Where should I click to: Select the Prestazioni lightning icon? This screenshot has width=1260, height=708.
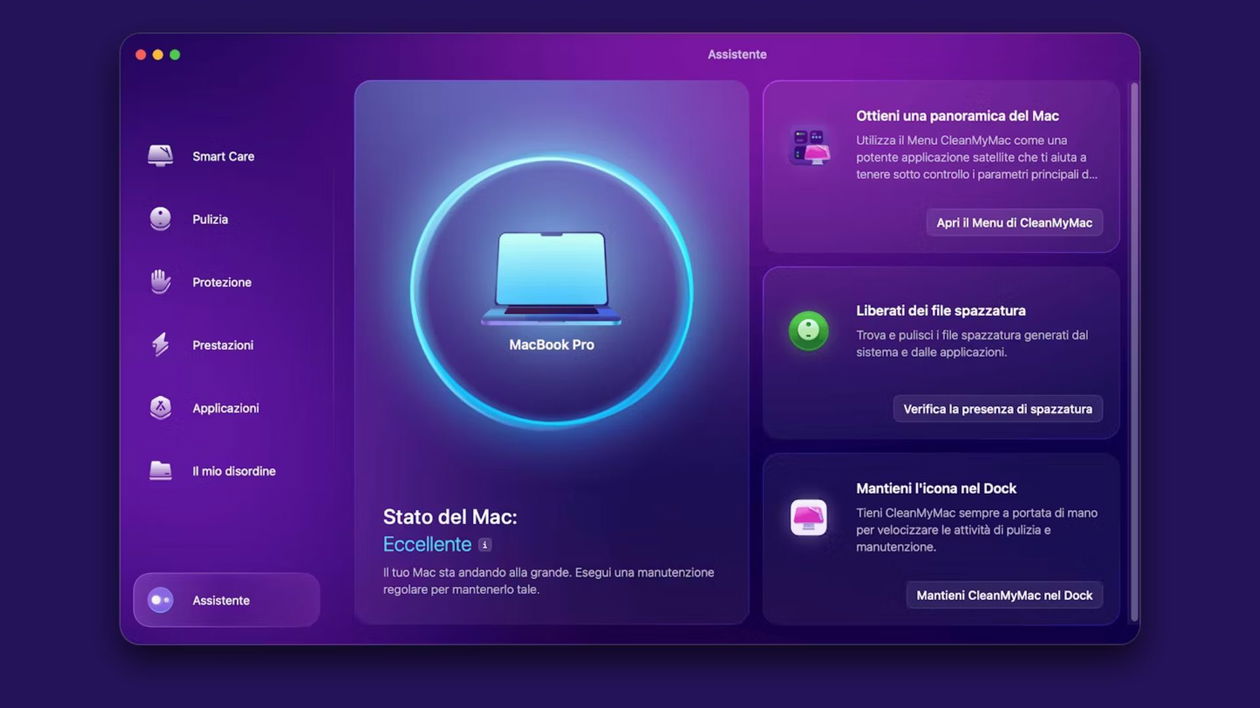[160, 344]
